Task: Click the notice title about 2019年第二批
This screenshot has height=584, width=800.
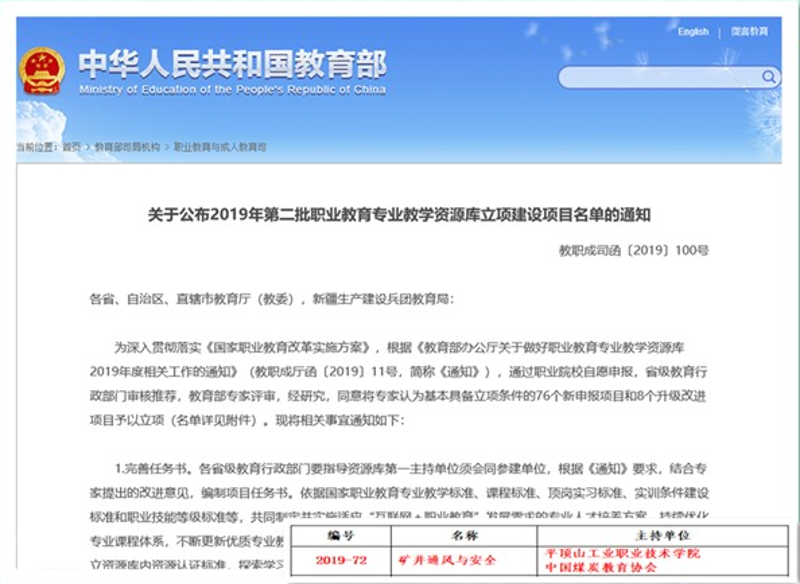Action: click(x=399, y=215)
